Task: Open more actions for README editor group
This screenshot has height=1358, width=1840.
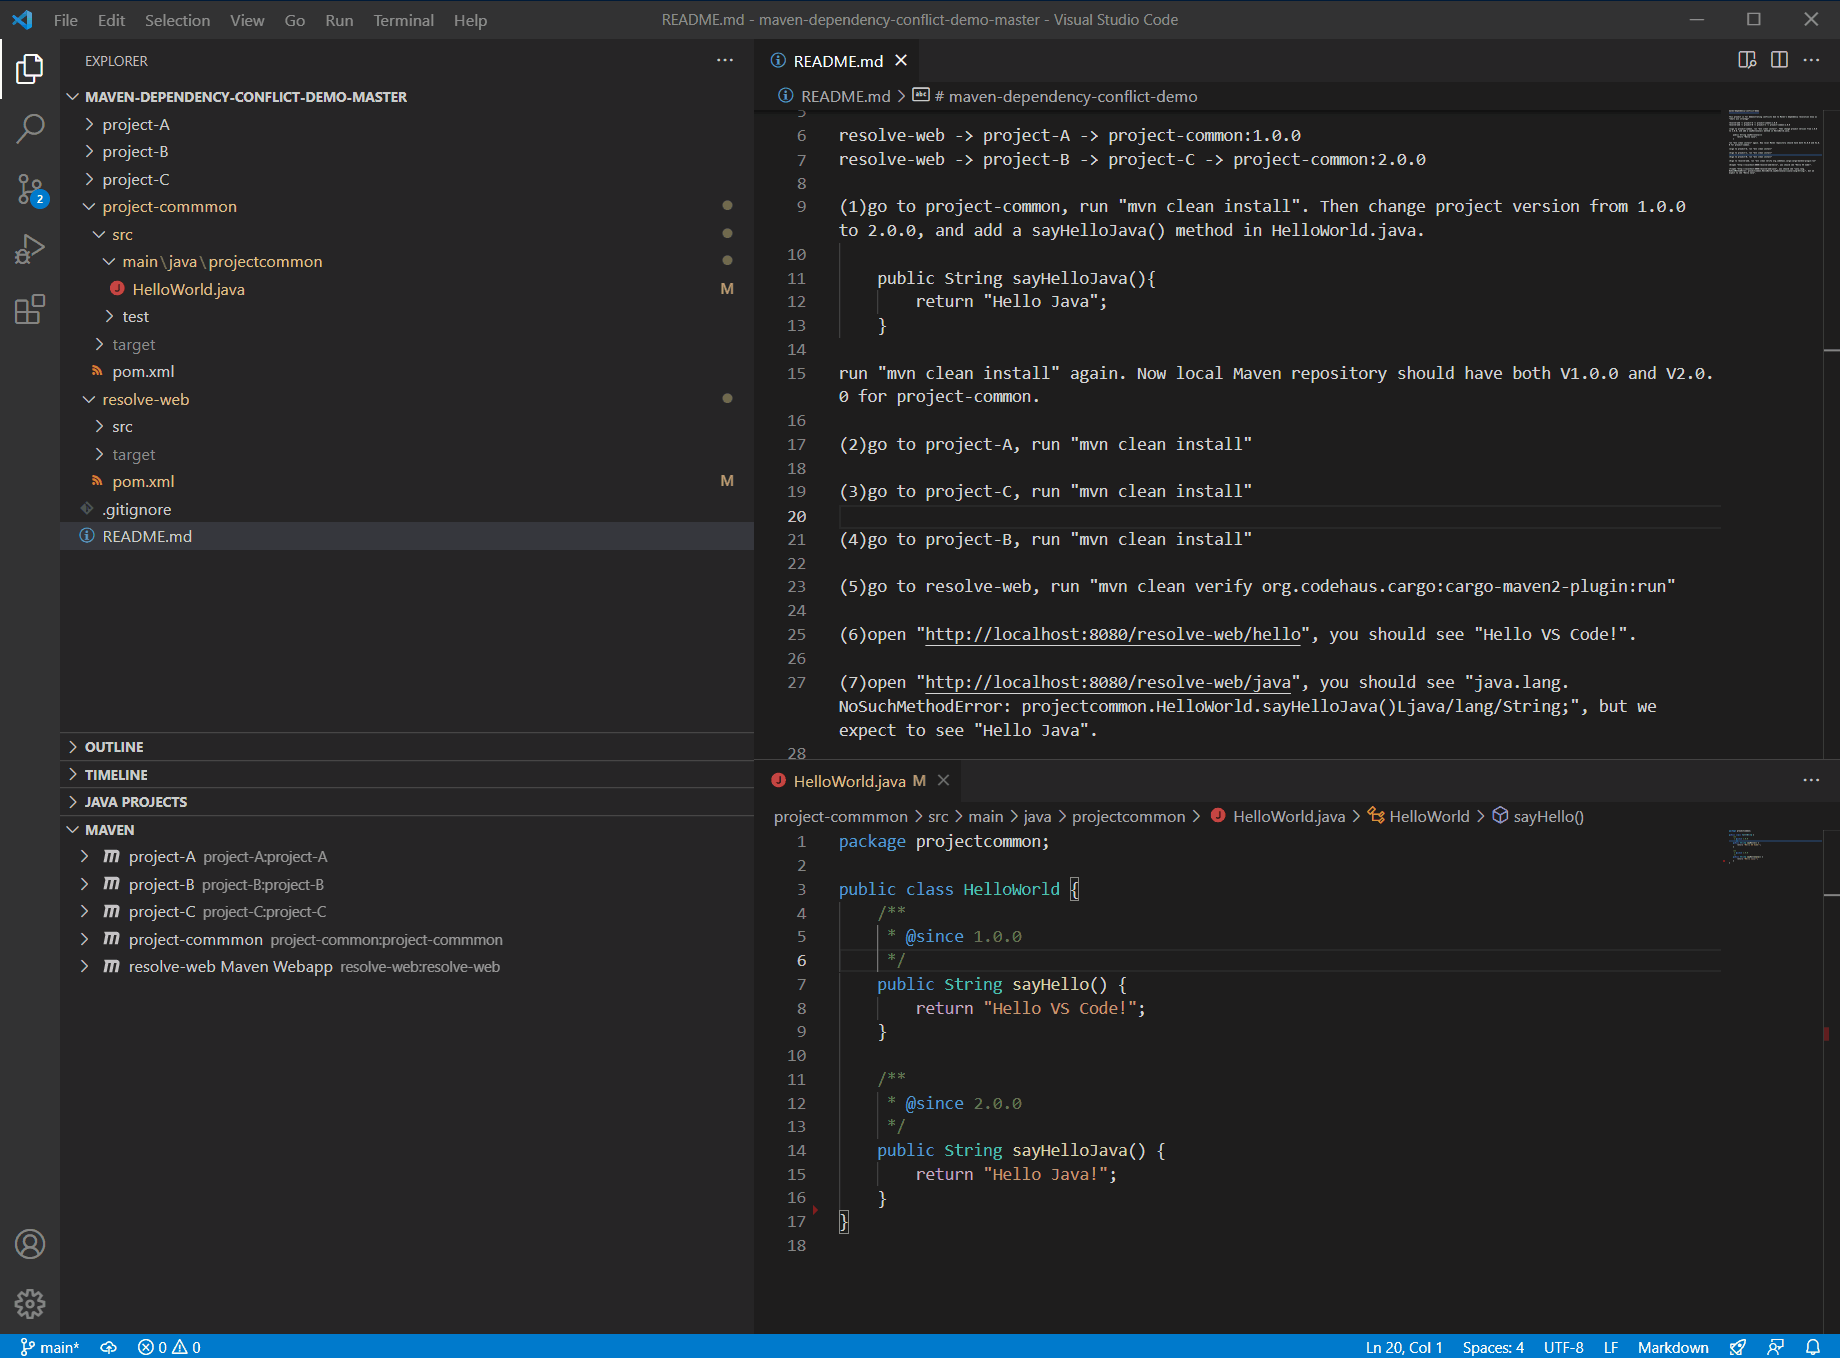Action: coord(1811,60)
